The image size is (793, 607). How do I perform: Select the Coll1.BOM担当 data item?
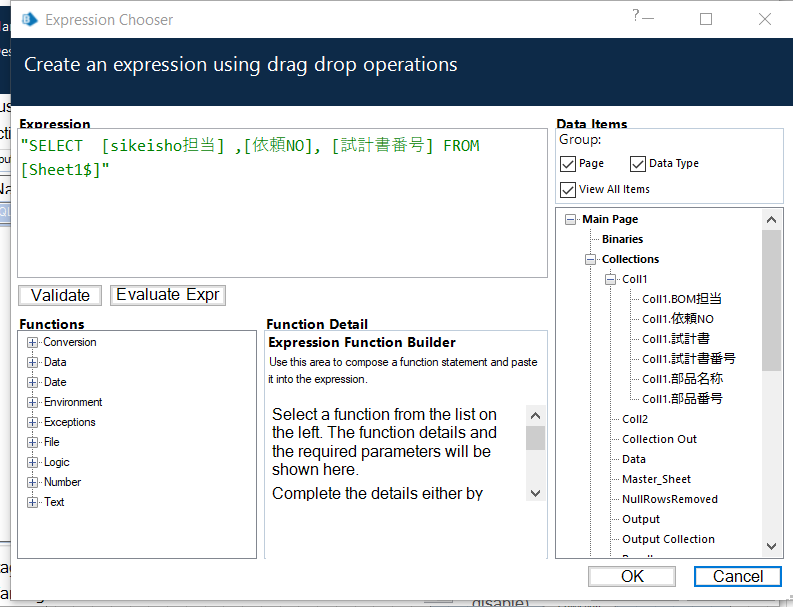pos(681,299)
